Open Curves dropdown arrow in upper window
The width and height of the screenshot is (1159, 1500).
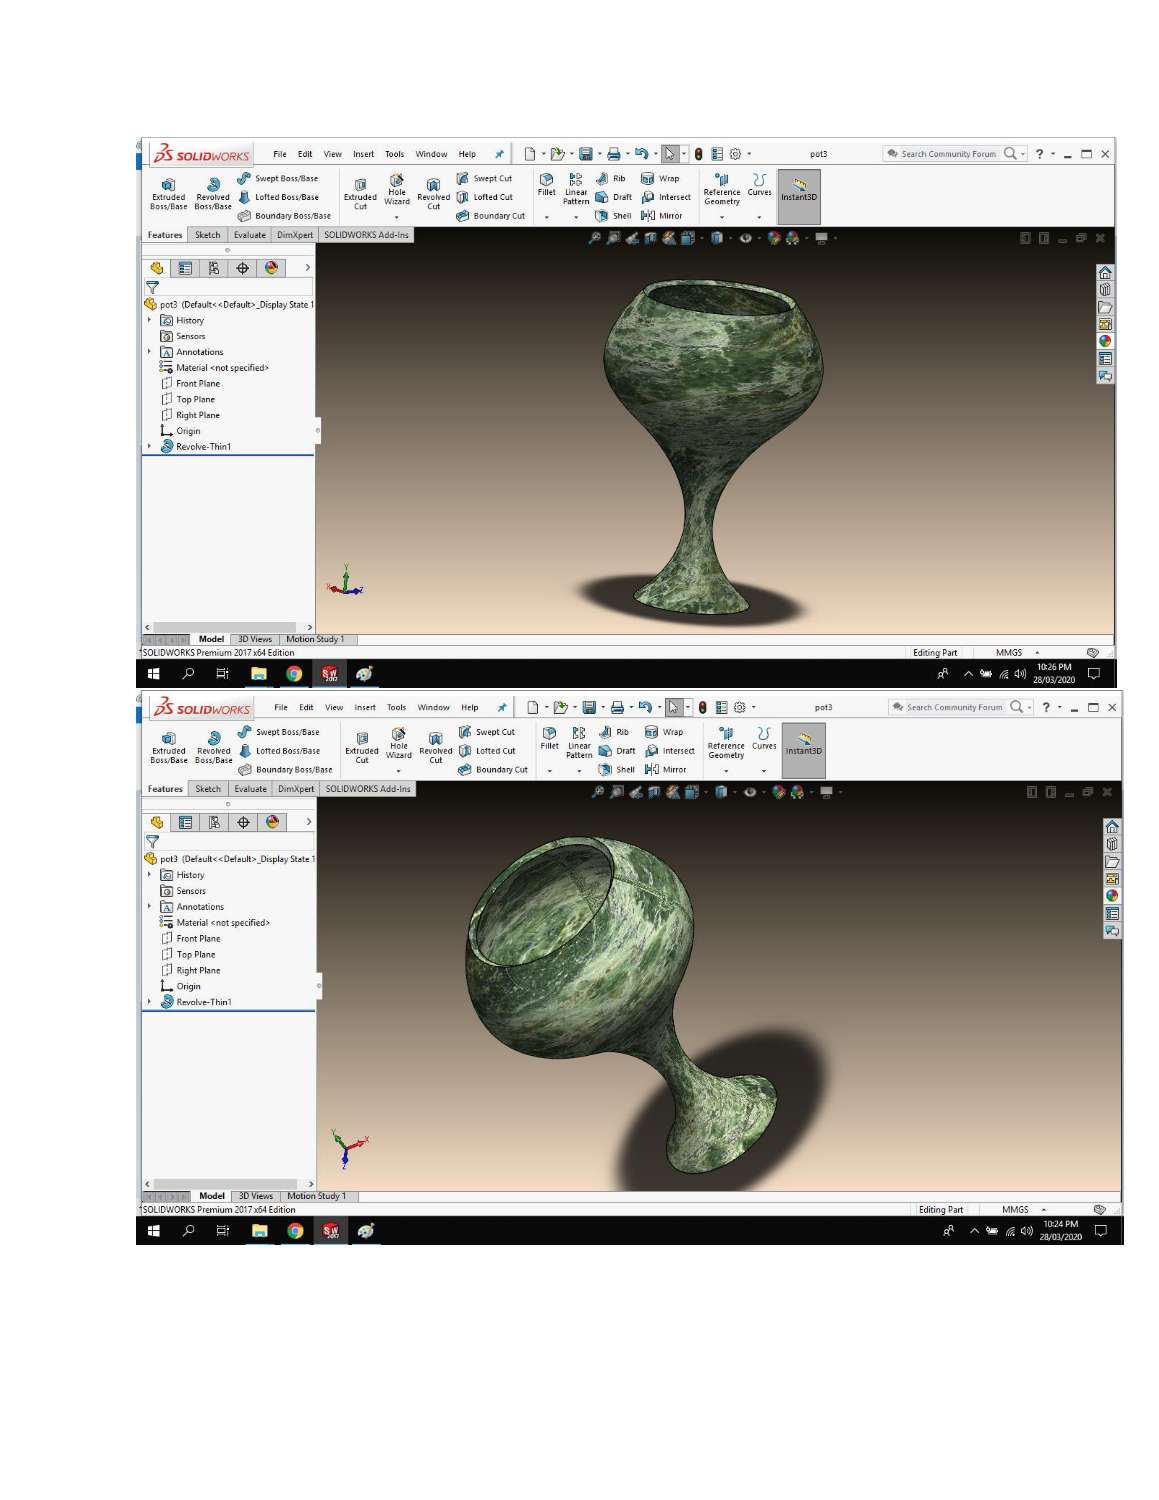pyautogui.click(x=759, y=217)
